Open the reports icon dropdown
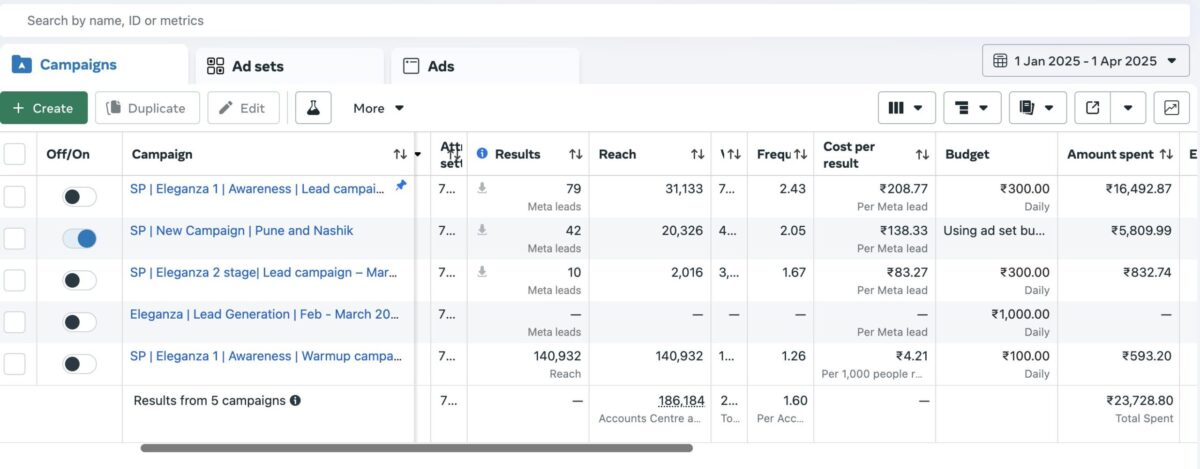 pos(1037,108)
